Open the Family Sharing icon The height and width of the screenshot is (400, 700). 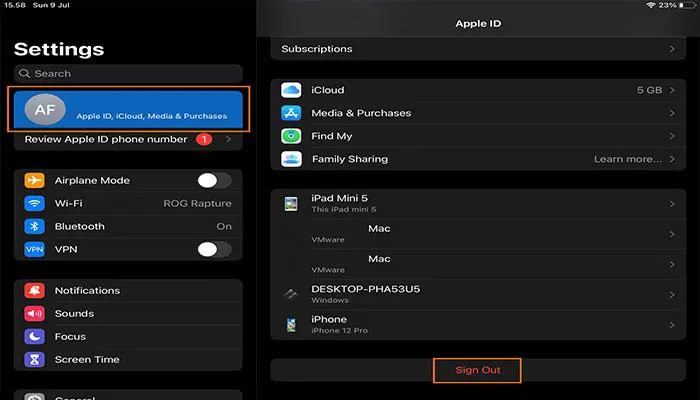click(291, 159)
